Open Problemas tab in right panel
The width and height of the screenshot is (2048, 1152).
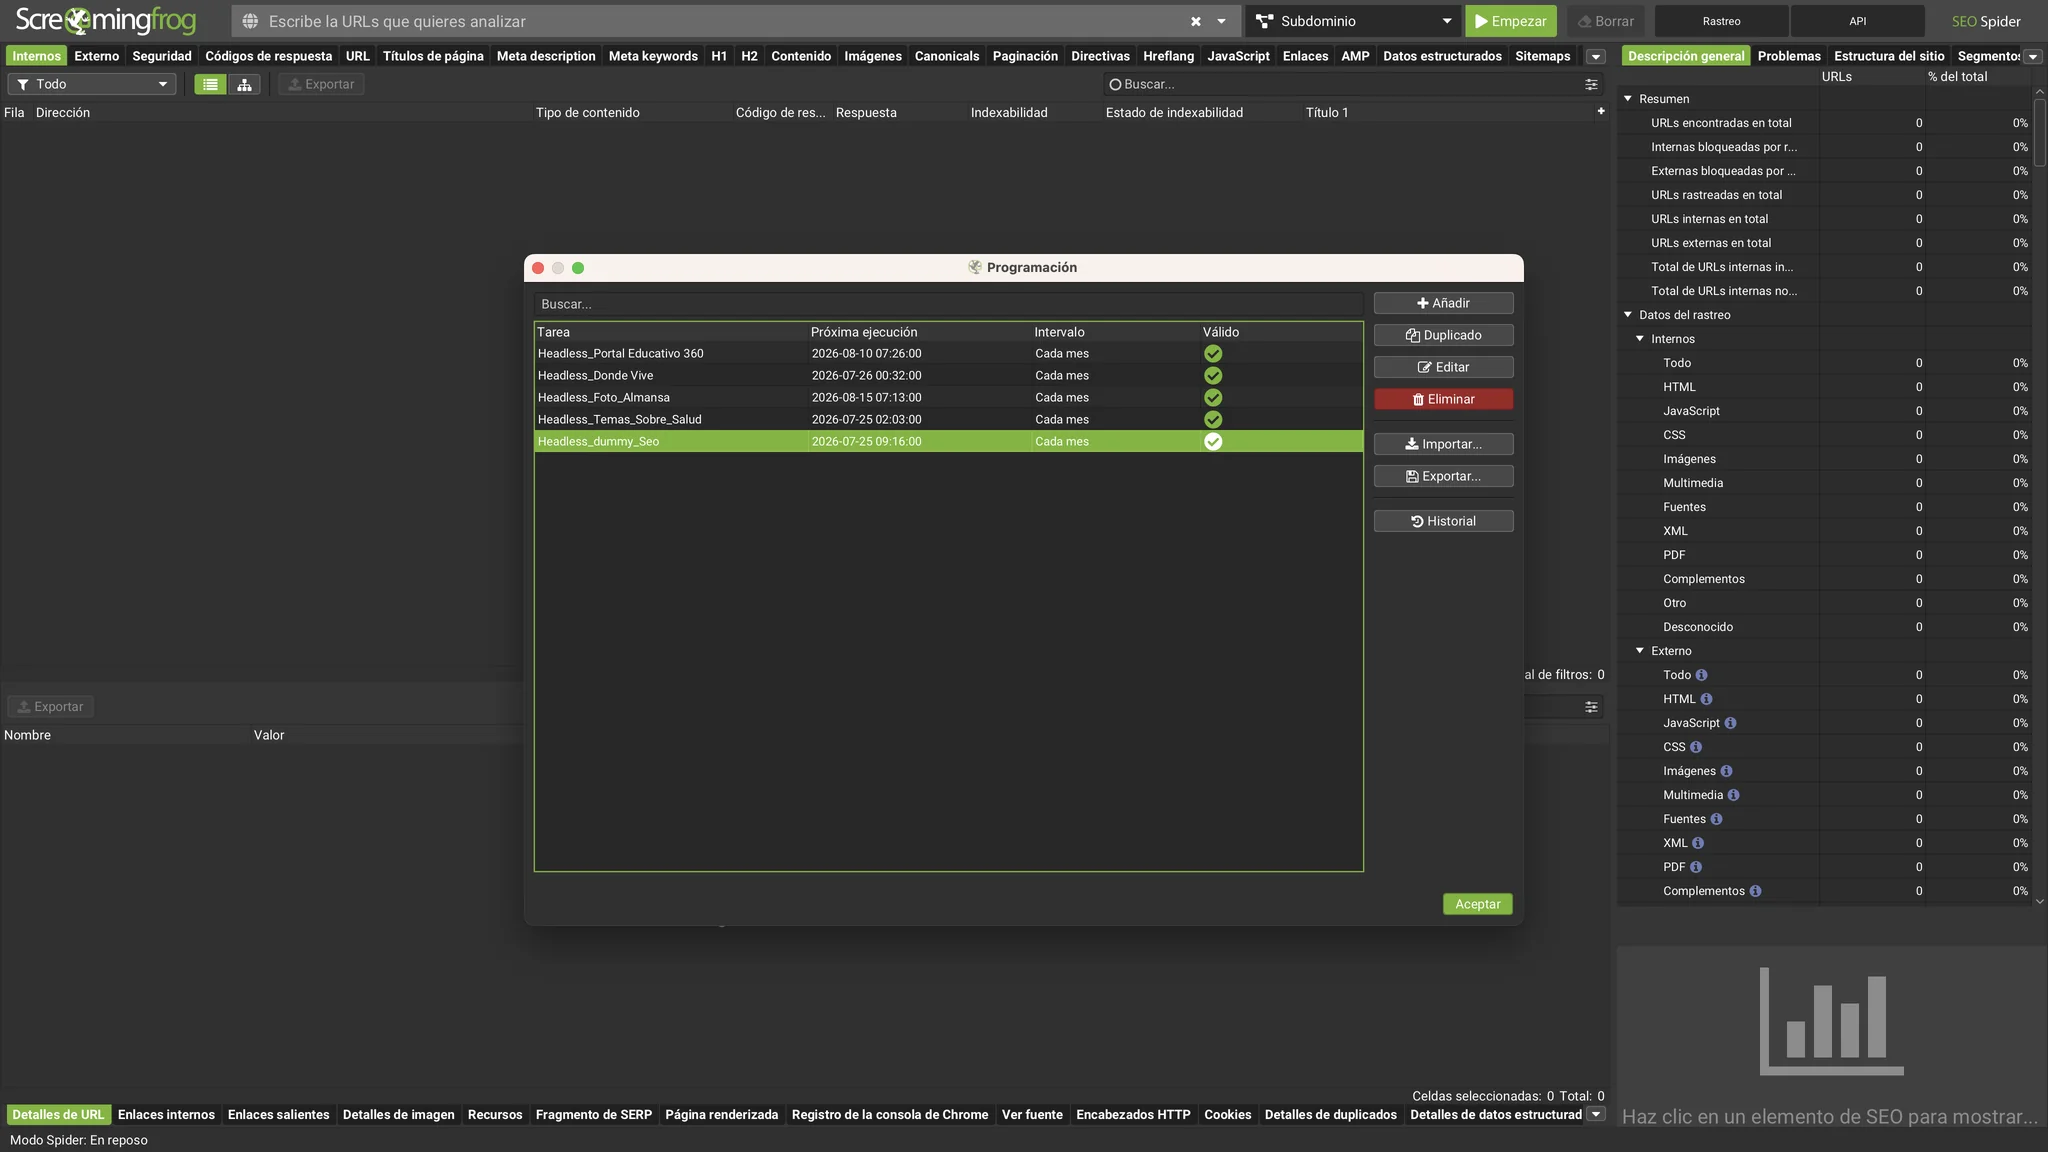(x=1789, y=56)
